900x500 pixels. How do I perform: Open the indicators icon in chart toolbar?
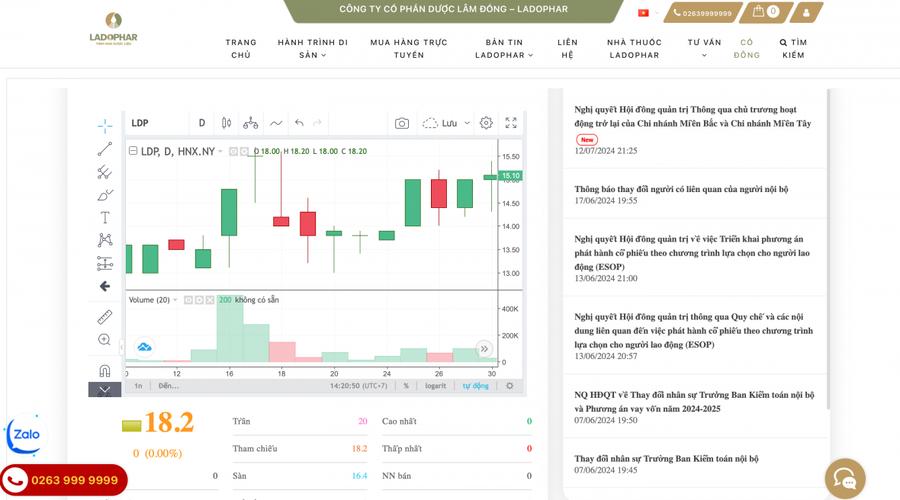point(276,123)
